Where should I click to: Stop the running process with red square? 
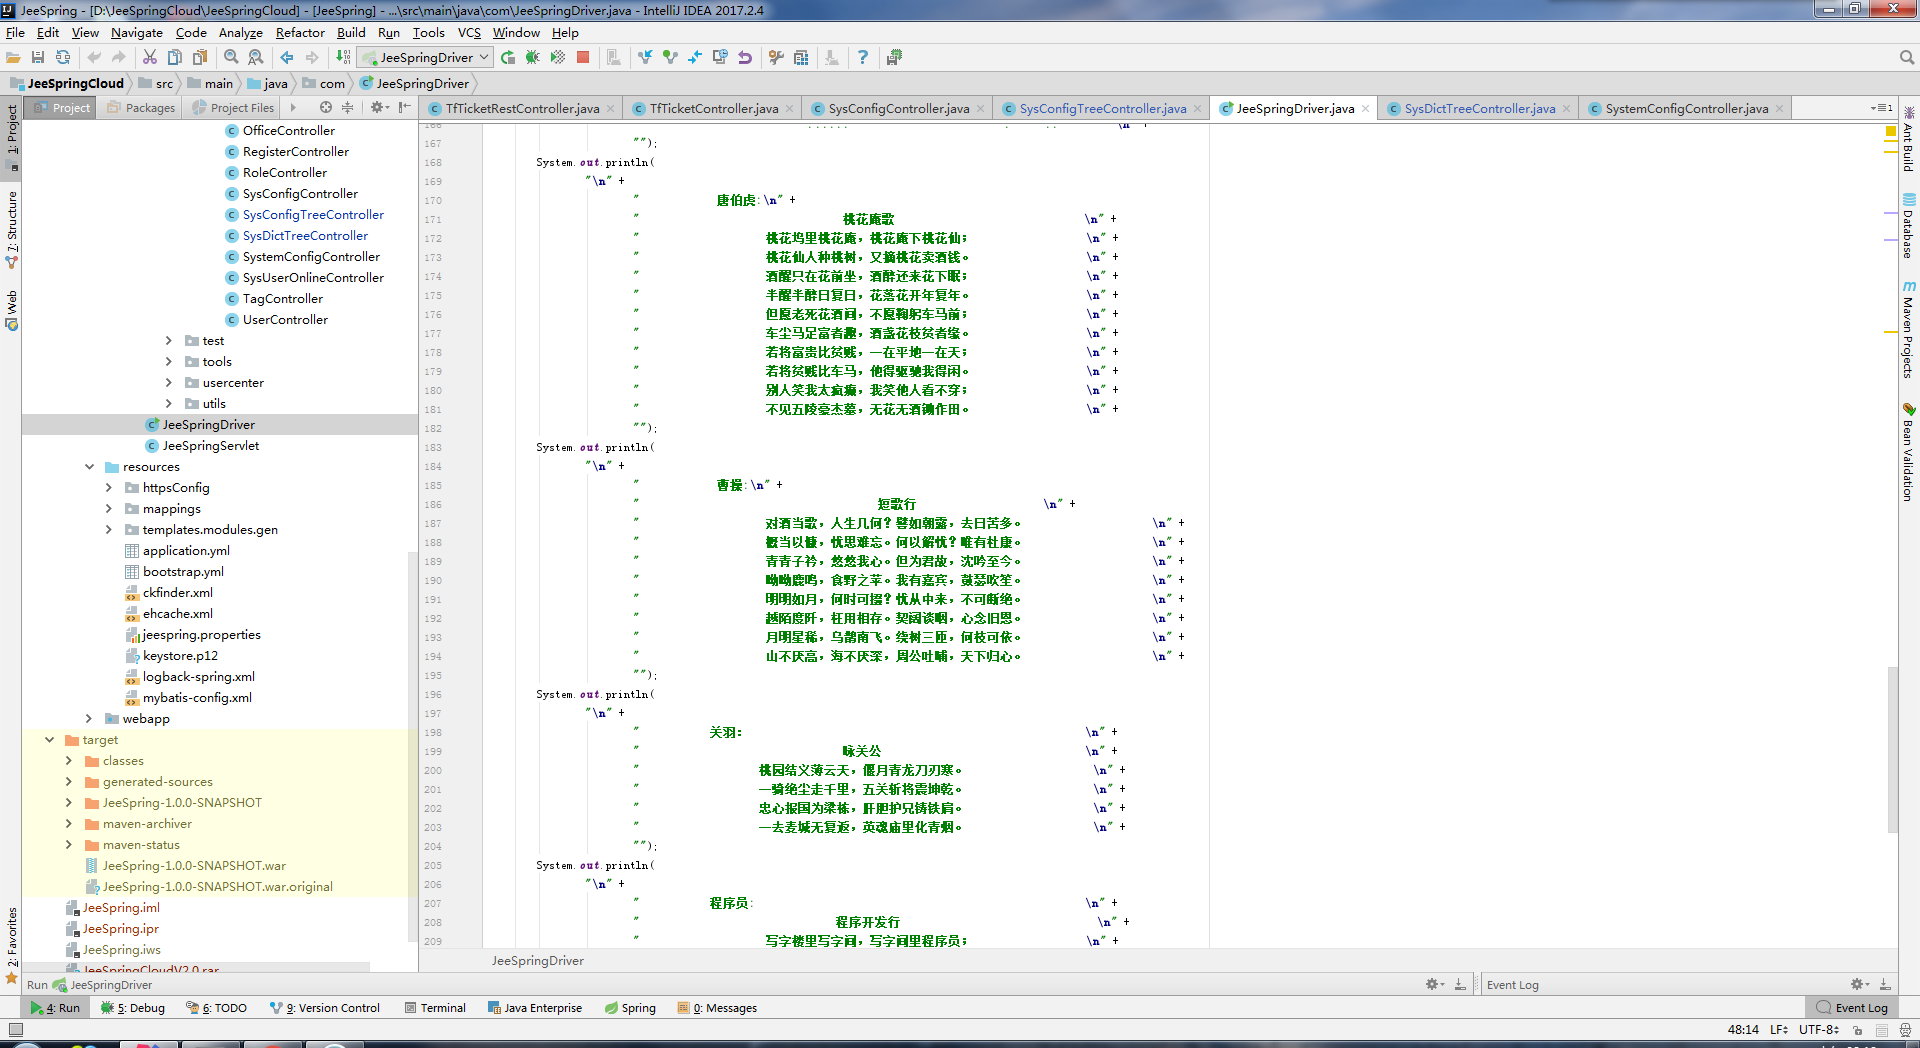click(583, 58)
